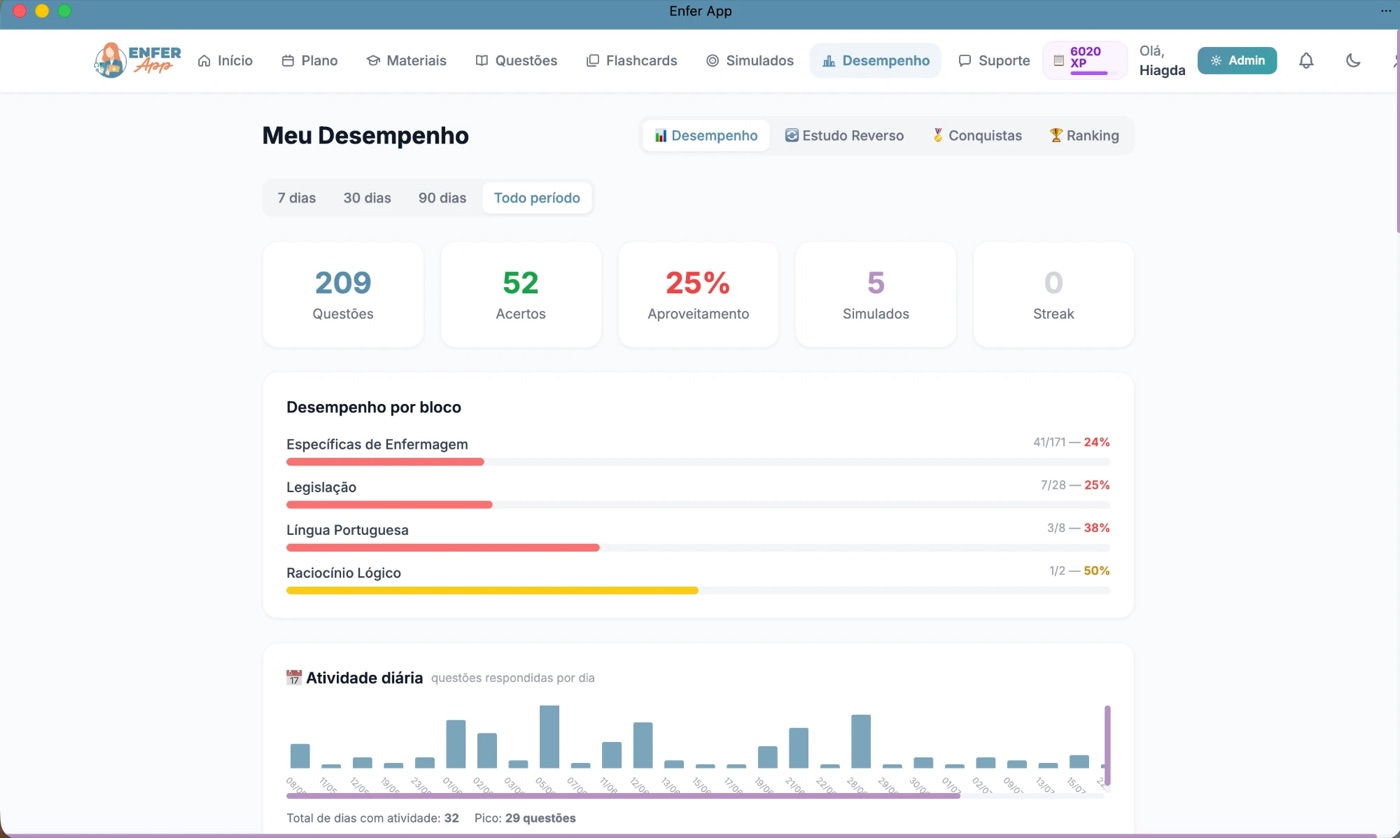The image size is (1400, 838).
Task: Click the 0 Streak card
Action: tap(1053, 294)
